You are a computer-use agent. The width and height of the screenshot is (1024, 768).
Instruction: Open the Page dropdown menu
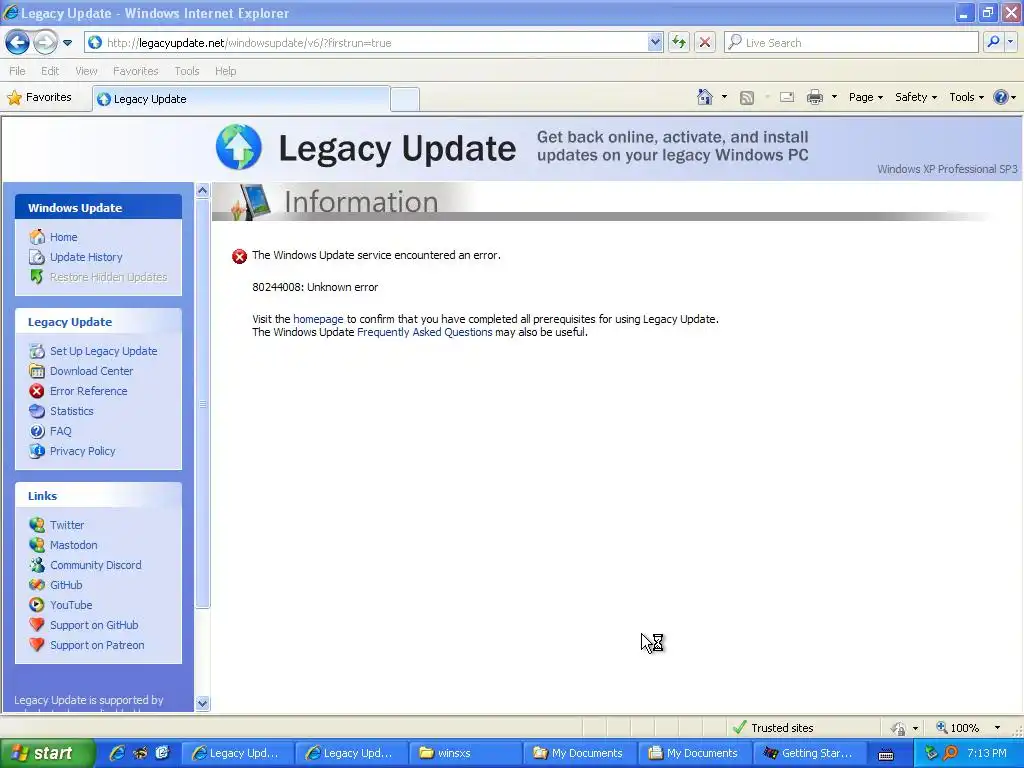(865, 97)
